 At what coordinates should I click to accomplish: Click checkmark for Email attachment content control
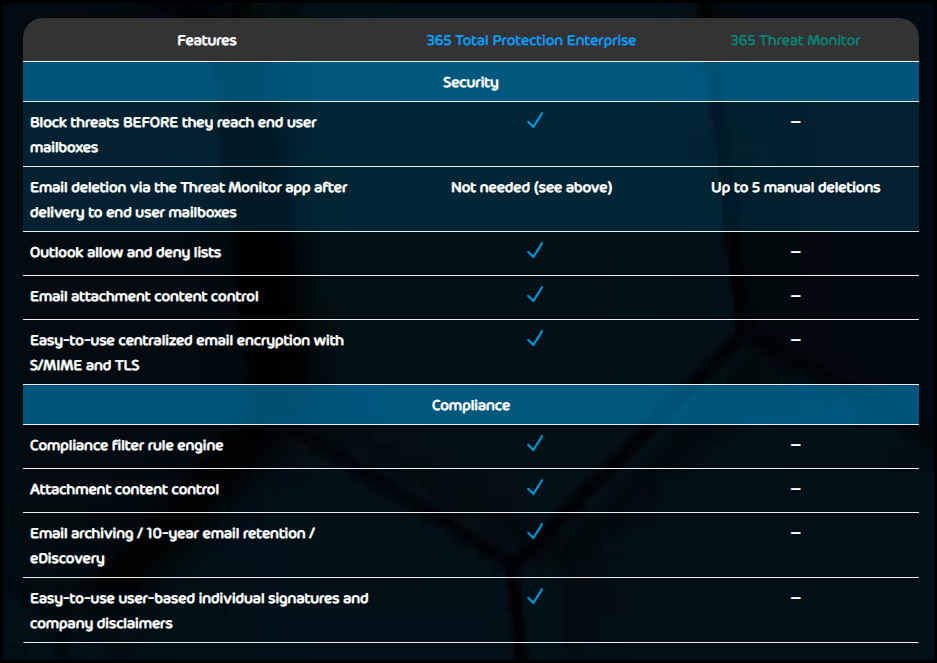coord(535,295)
